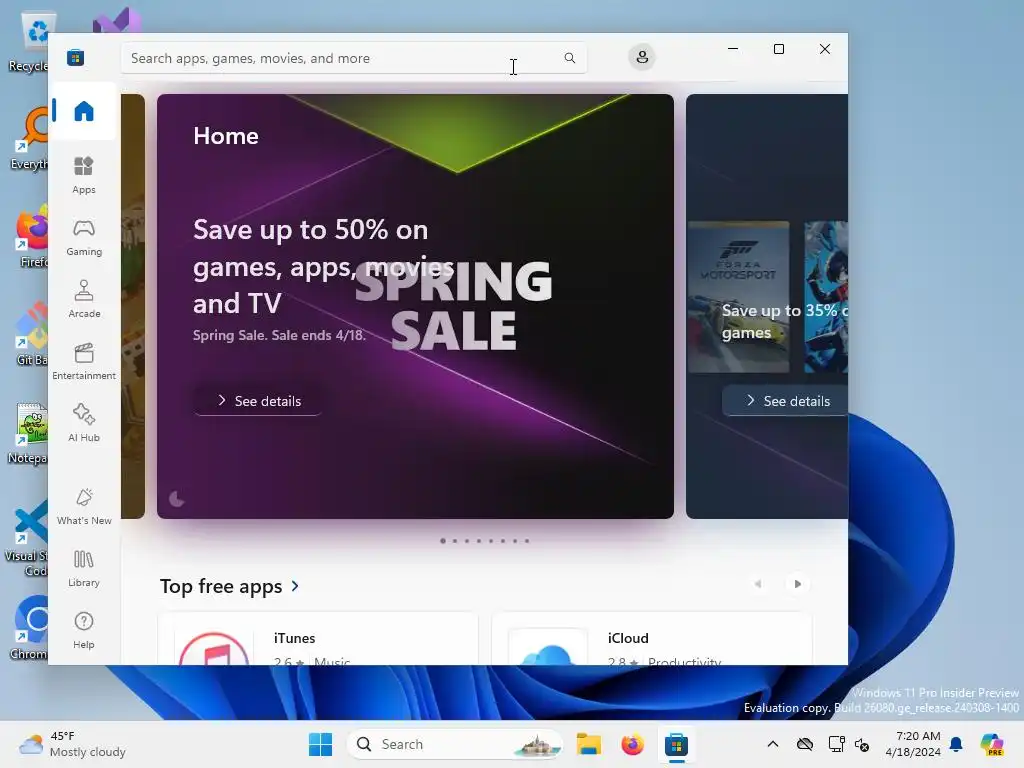Click the moon icon on Spring Sale banner

pos(176,500)
